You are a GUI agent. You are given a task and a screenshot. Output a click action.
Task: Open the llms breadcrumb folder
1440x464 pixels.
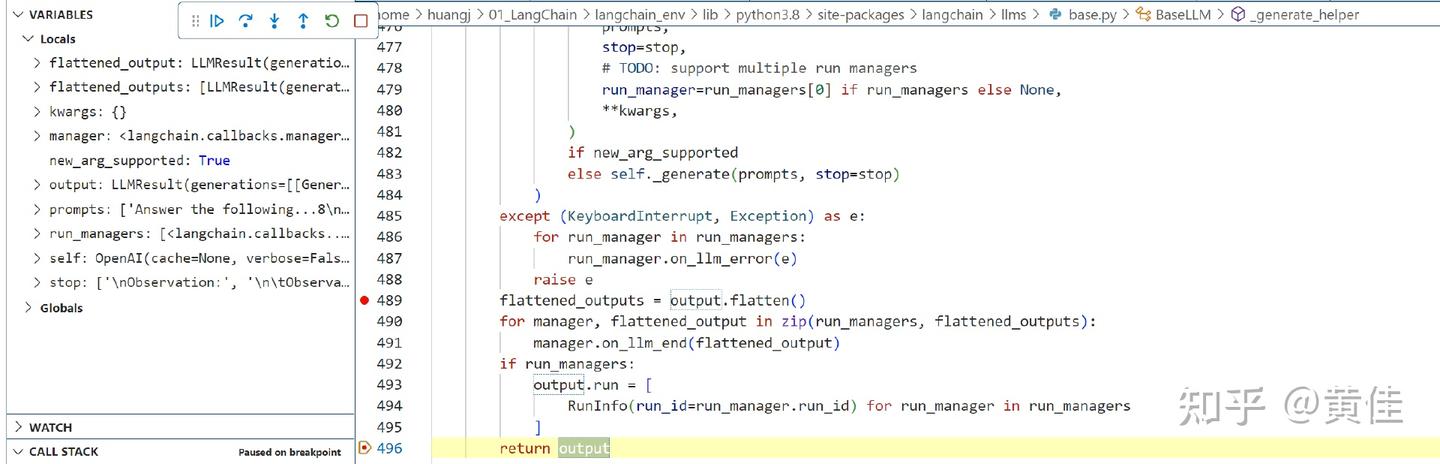[1014, 15]
